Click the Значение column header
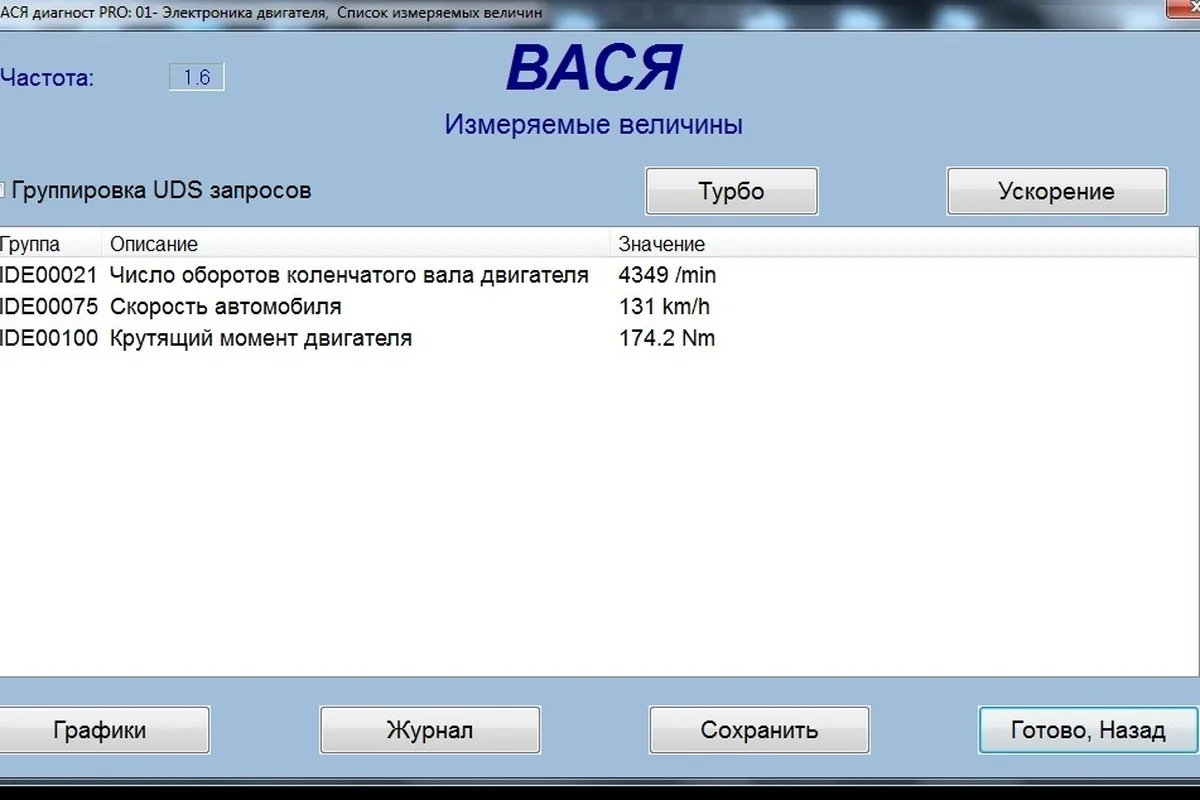 pos(903,244)
